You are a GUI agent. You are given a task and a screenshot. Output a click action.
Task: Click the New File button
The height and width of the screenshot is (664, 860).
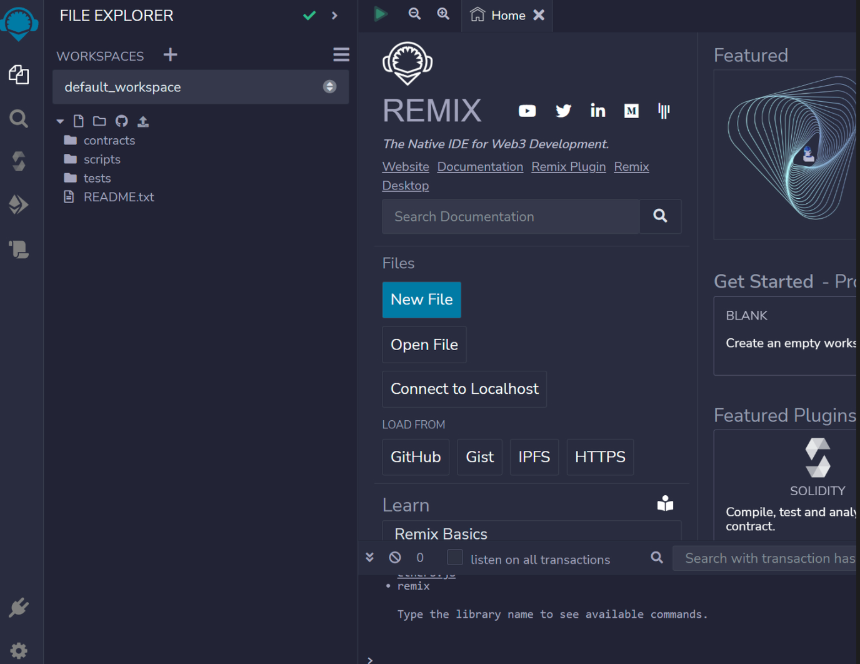point(422,300)
